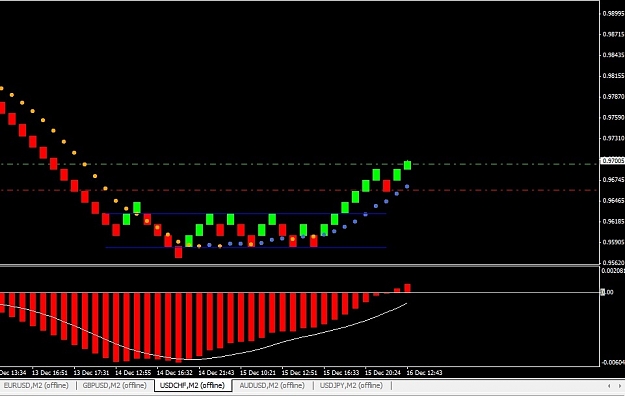
Task: Select the lower blue range line
Action: point(246,248)
